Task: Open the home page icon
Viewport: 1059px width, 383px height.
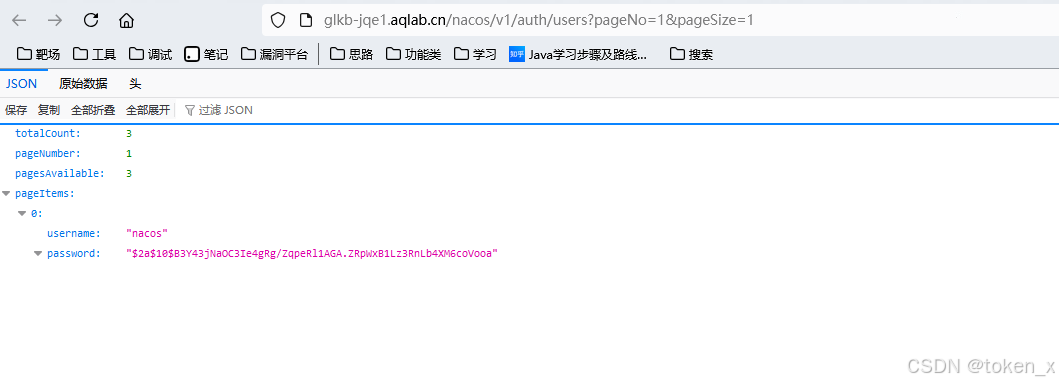Action: tap(126, 20)
